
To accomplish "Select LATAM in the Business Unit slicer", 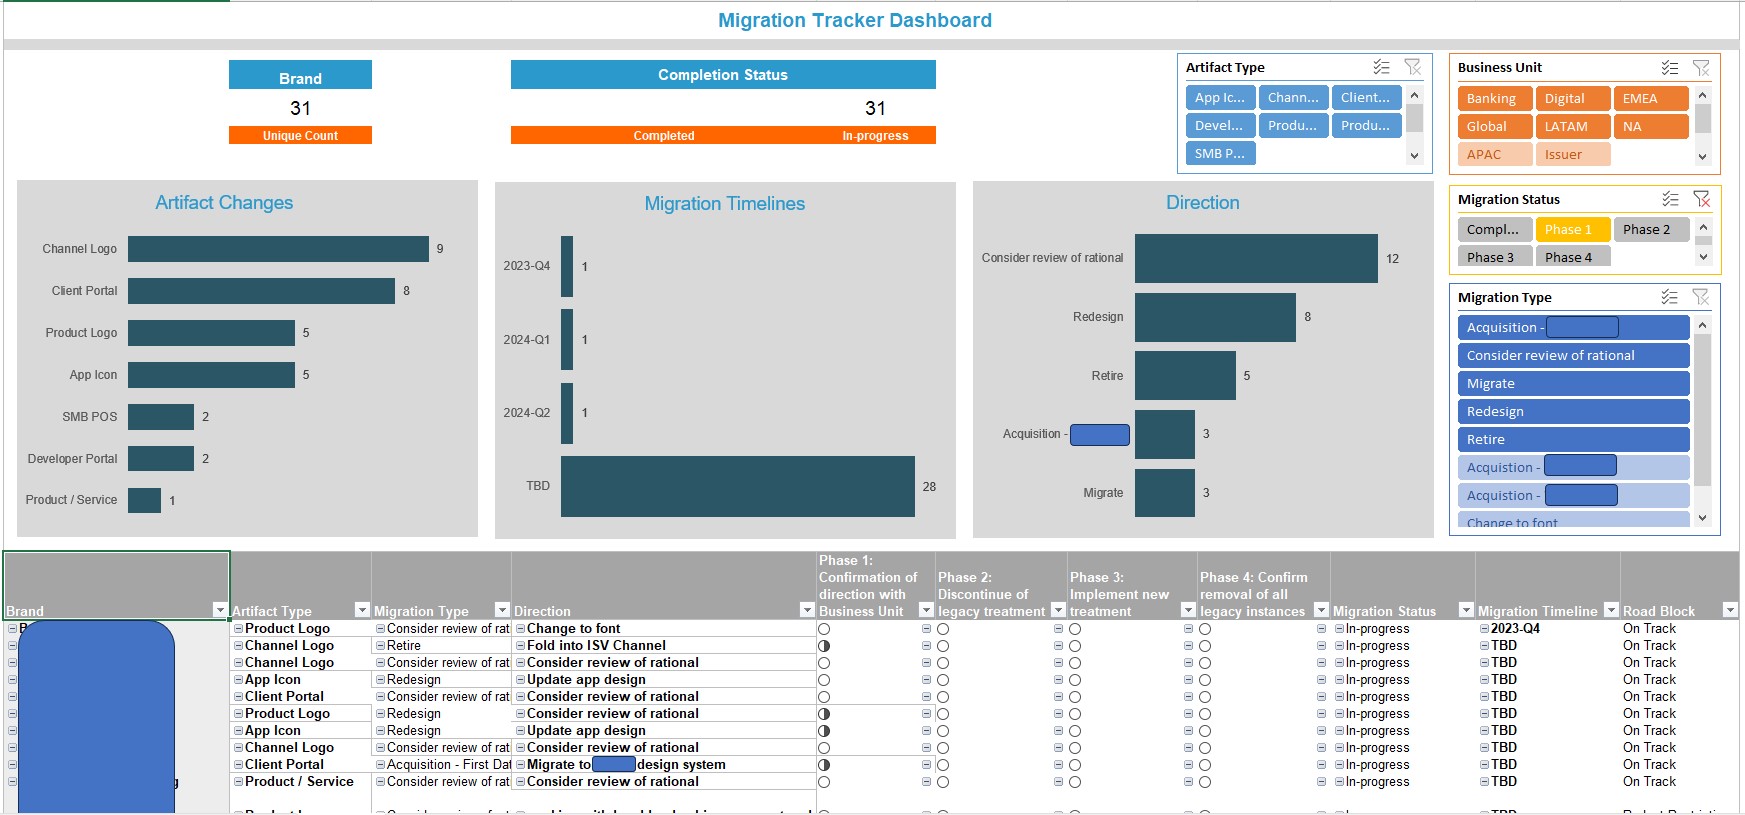I will [1571, 126].
